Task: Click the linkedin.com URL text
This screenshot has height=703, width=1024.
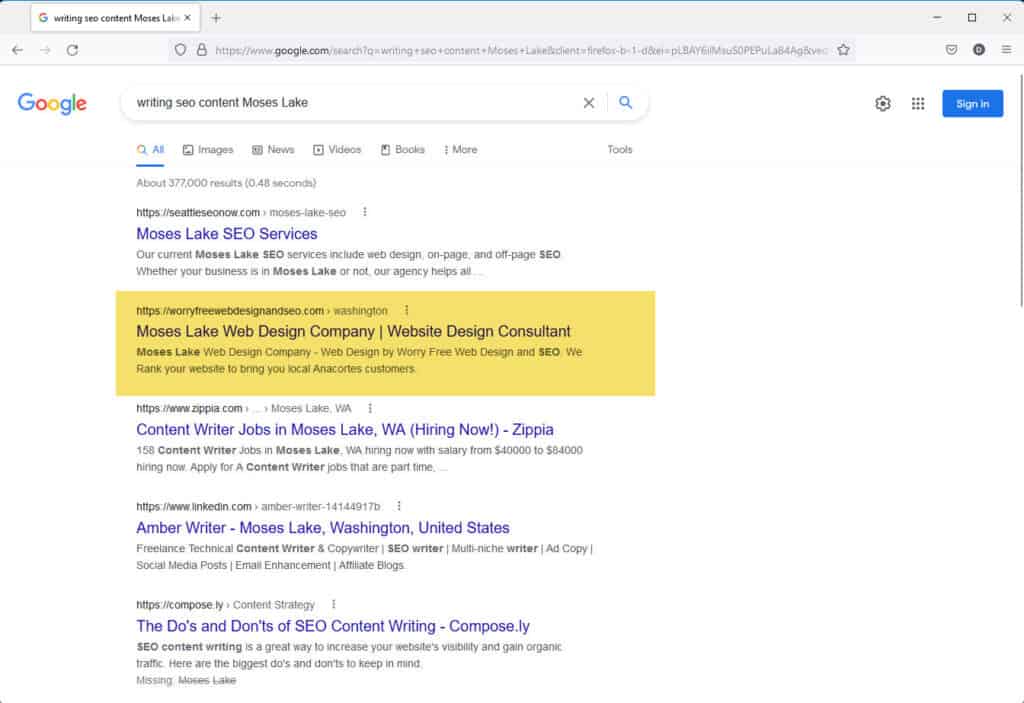Action: pos(194,506)
